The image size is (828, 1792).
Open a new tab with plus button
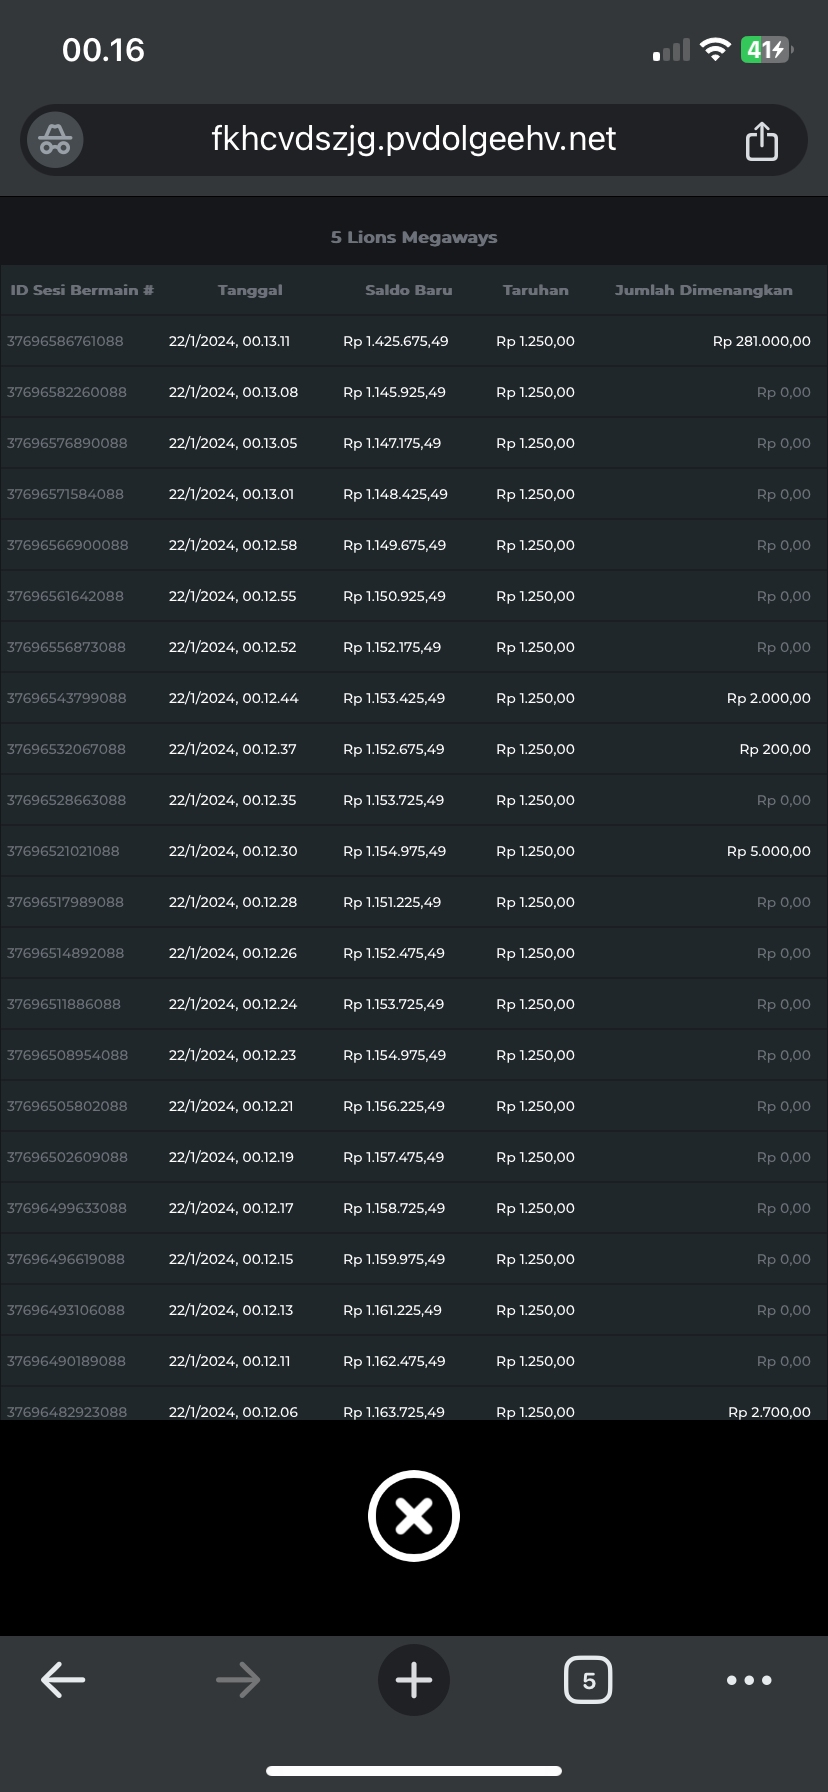point(413,1680)
